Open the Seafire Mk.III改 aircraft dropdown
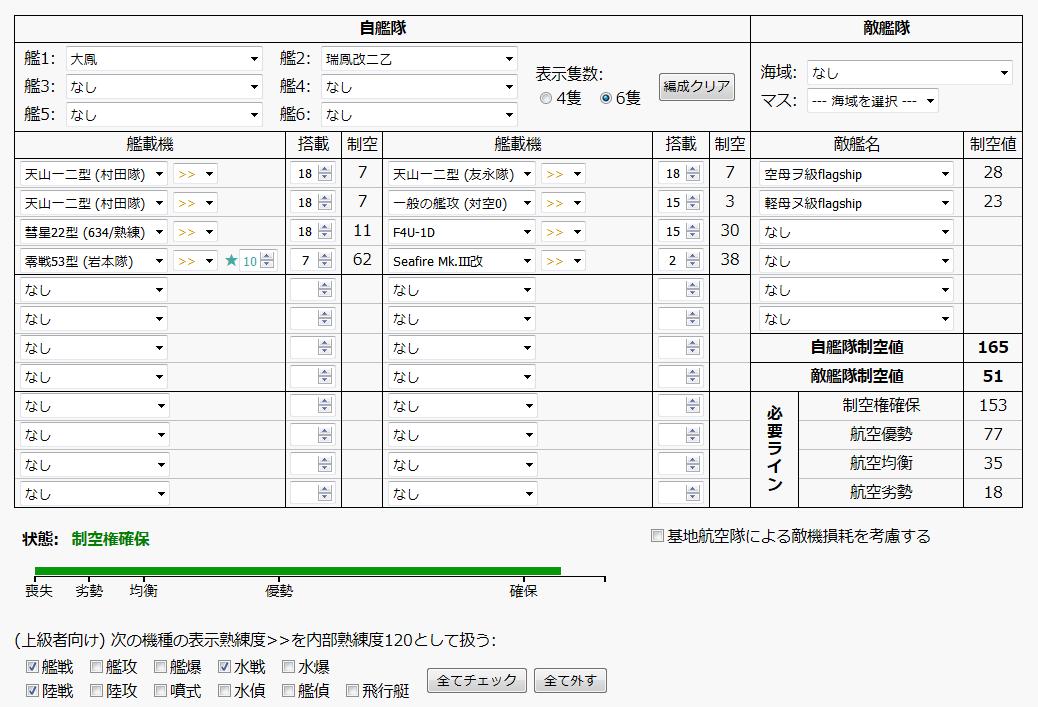The height and width of the screenshot is (707, 1038). [461, 261]
